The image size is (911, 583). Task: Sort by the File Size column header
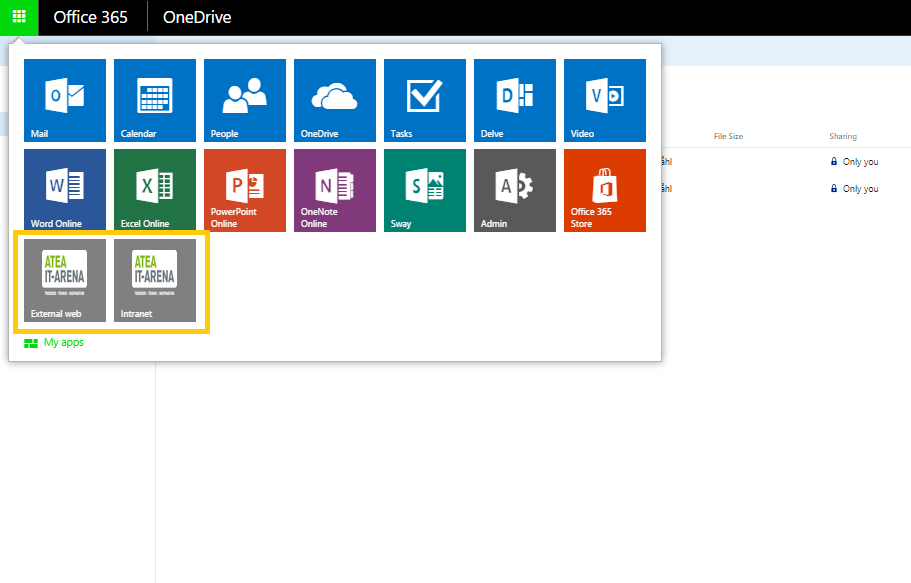click(x=728, y=136)
